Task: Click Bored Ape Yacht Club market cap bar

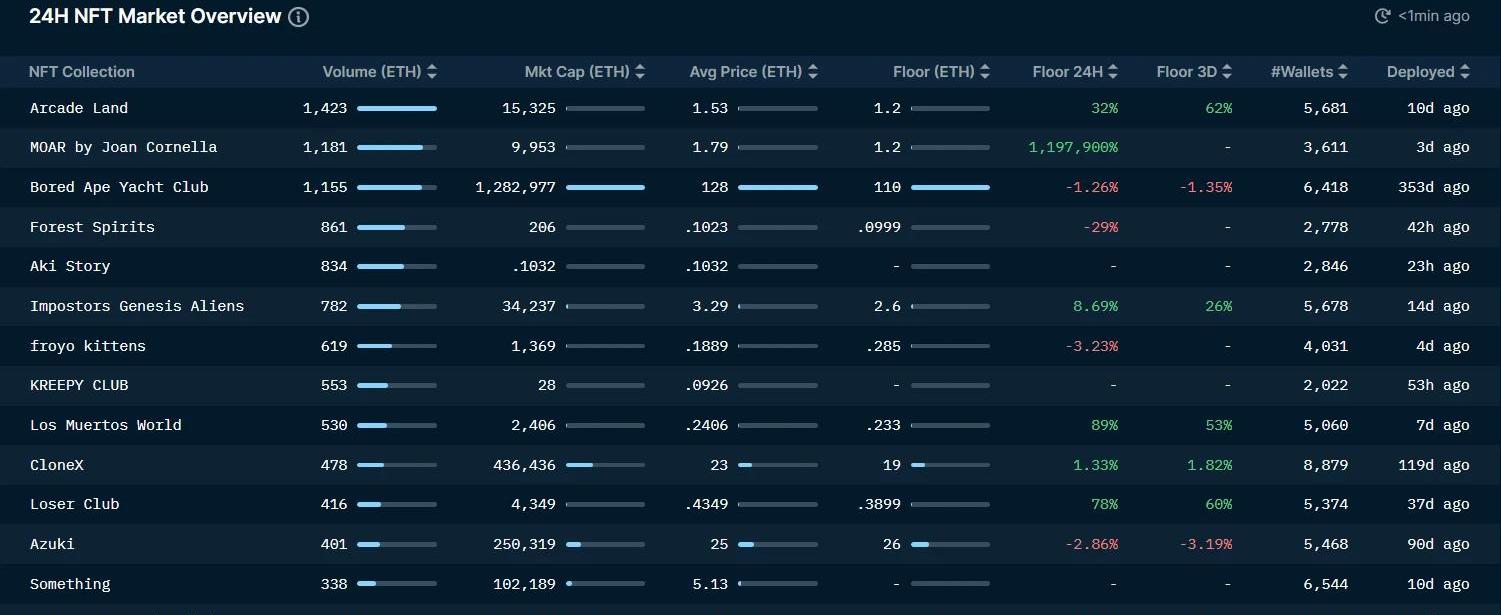Action: (x=605, y=187)
